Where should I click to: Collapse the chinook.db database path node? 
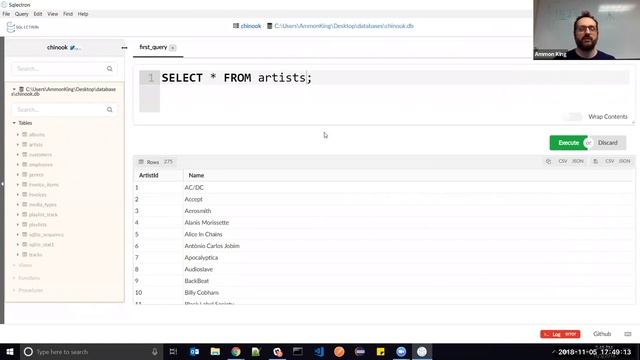pyautogui.click(x=14, y=89)
